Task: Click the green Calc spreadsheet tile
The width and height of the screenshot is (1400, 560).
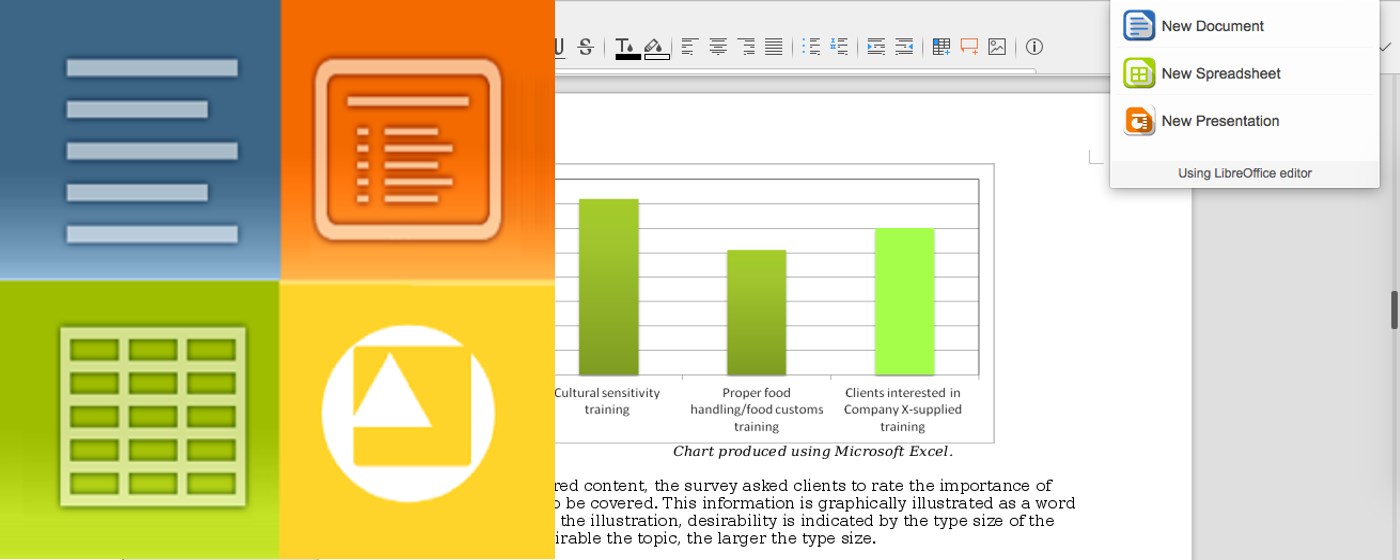Action: pyautogui.click(x=140, y=419)
